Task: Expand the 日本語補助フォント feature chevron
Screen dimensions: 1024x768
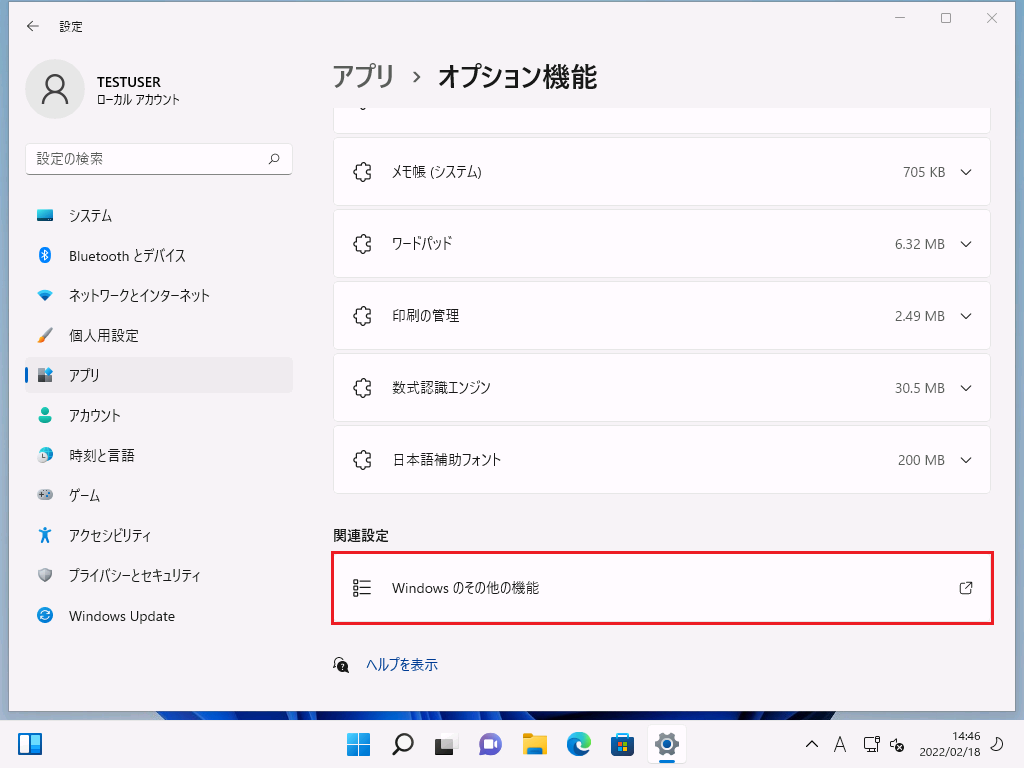Action: click(965, 460)
